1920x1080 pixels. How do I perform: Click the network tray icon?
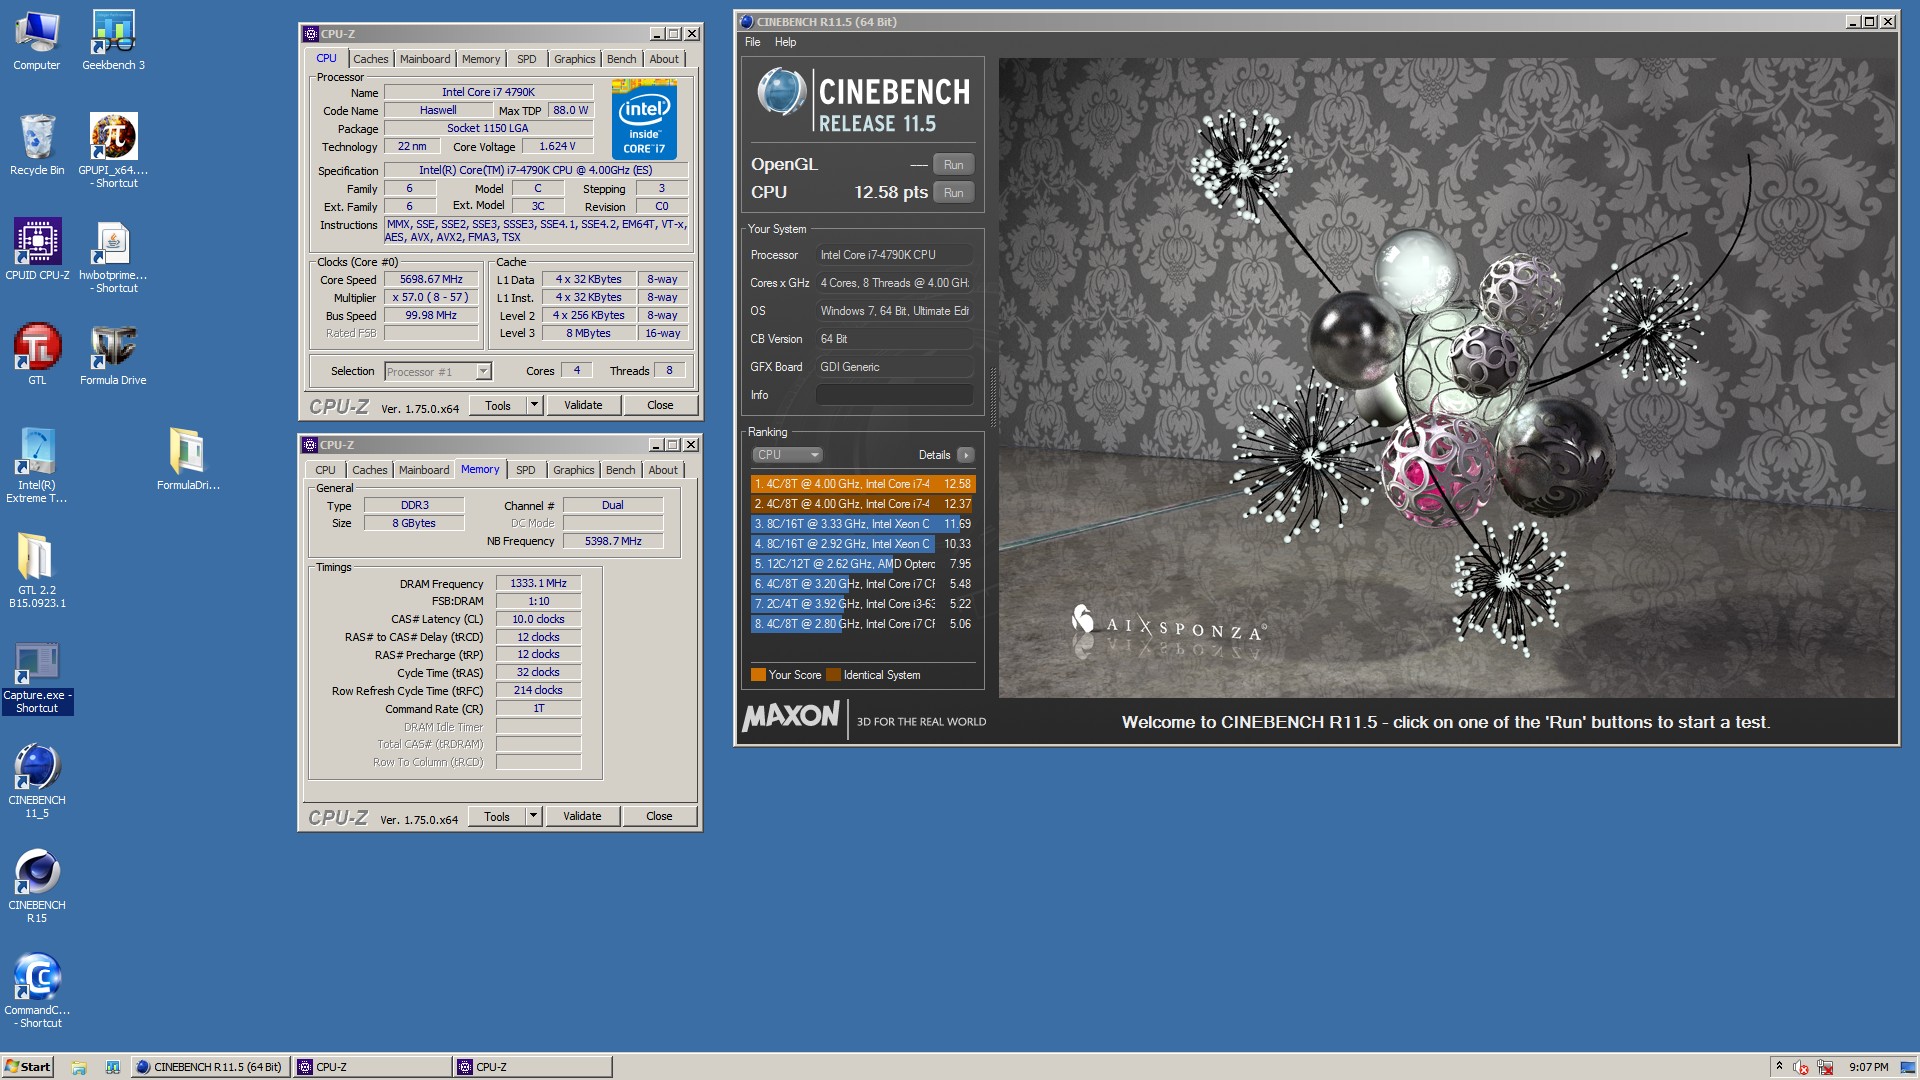pos(1825,1067)
